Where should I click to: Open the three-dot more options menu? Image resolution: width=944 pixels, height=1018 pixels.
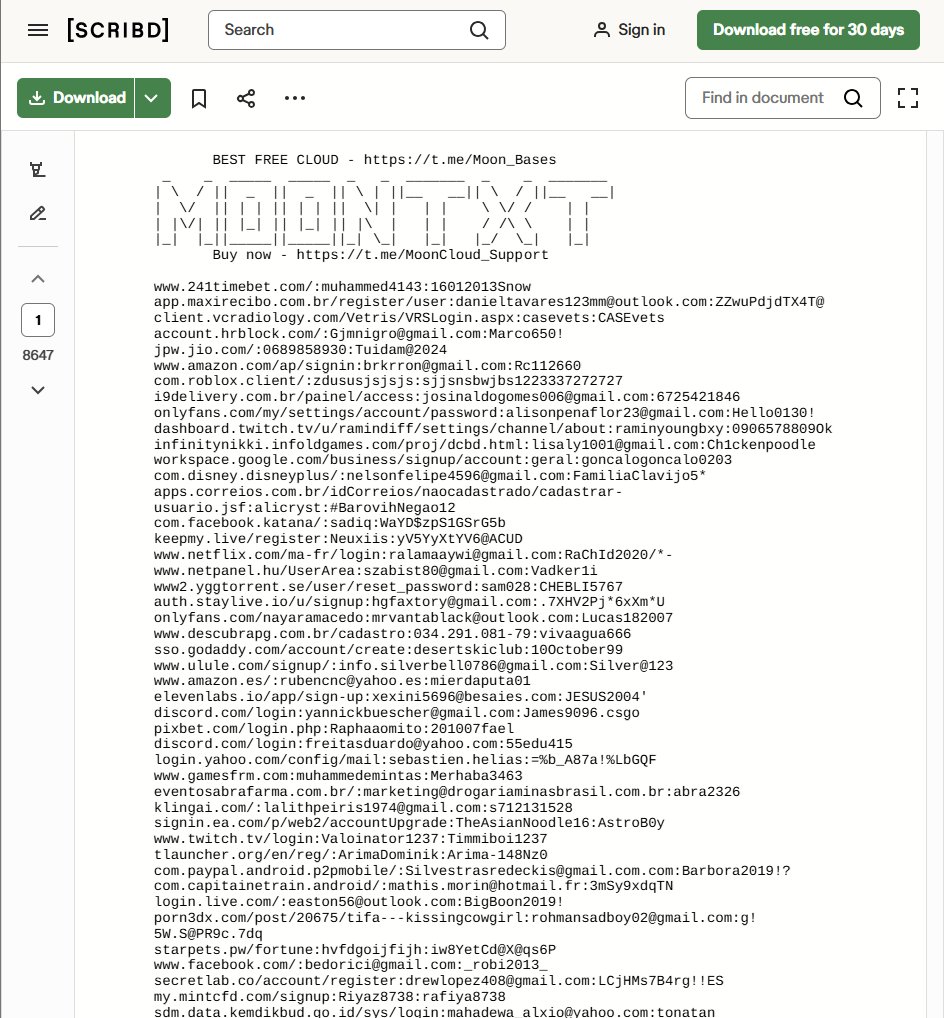tap(294, 98)
